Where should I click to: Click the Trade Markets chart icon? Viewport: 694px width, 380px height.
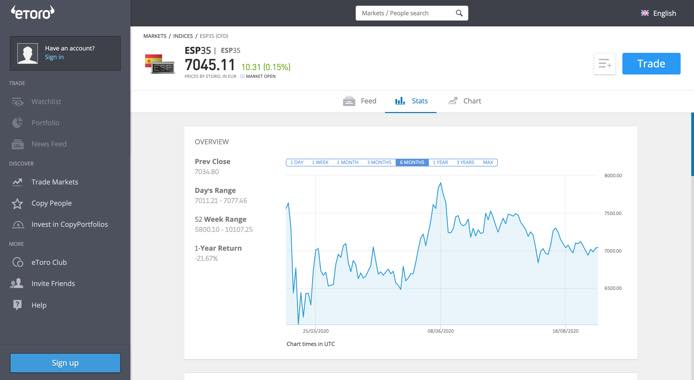[17, 182]
